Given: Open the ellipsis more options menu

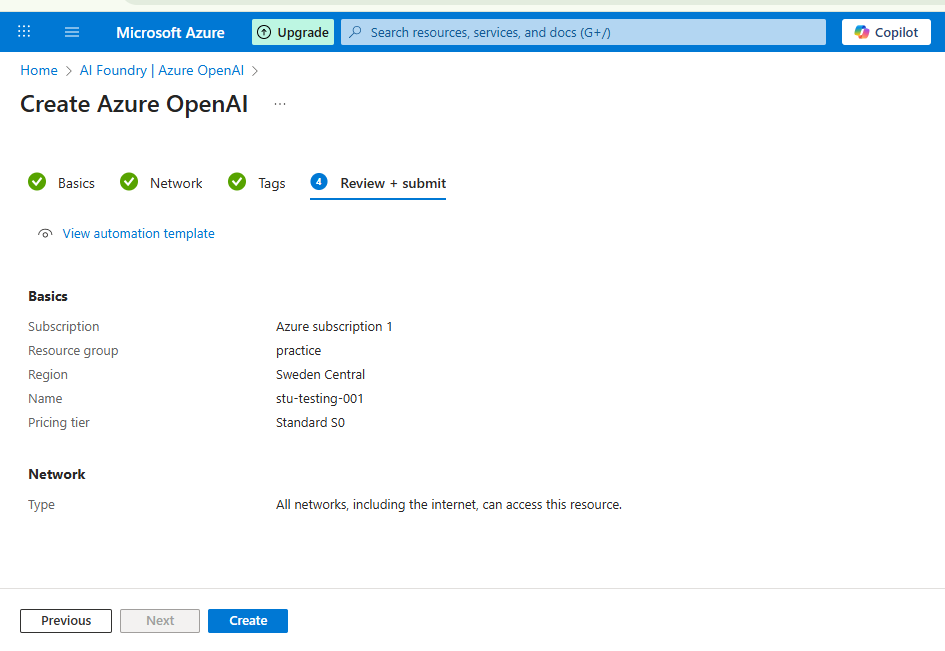Looking at the screenshot, I should click(x=280, y=104).
